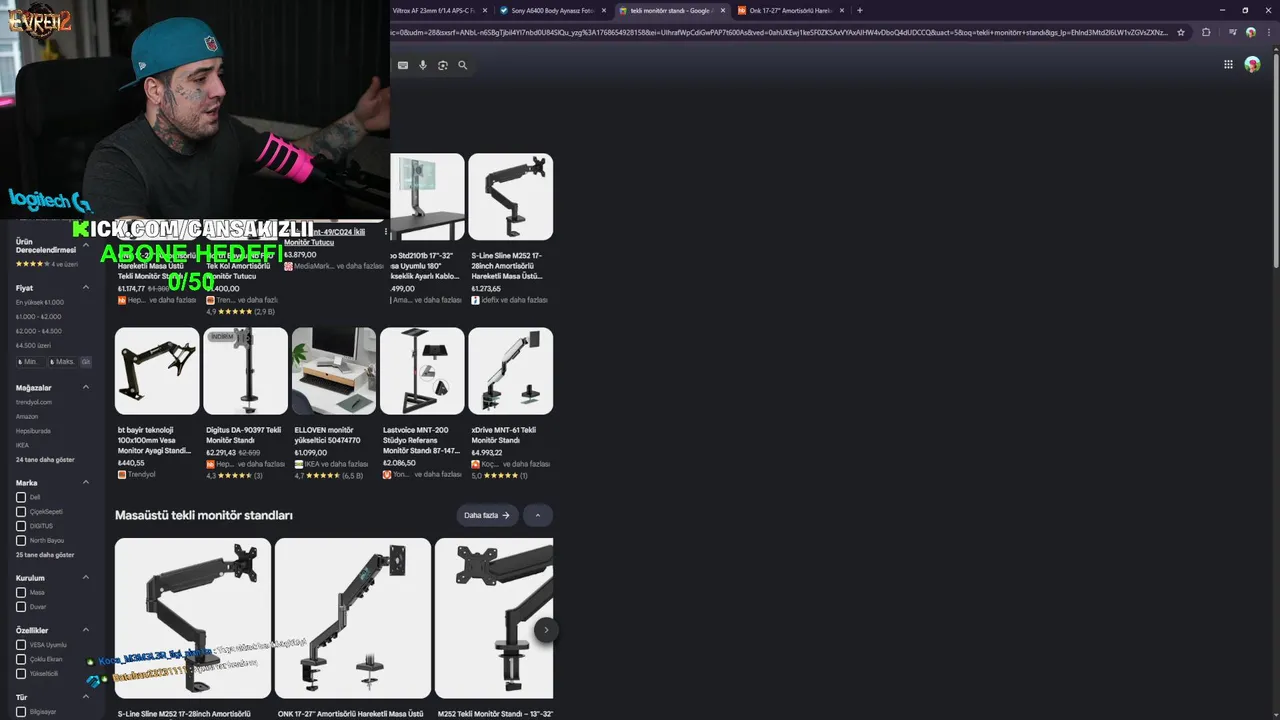This screenshot has width=1280, height=720.
Task: Check the DIGITUS brand checkbox
Action: pyautogui.click(x=21, y=526)
